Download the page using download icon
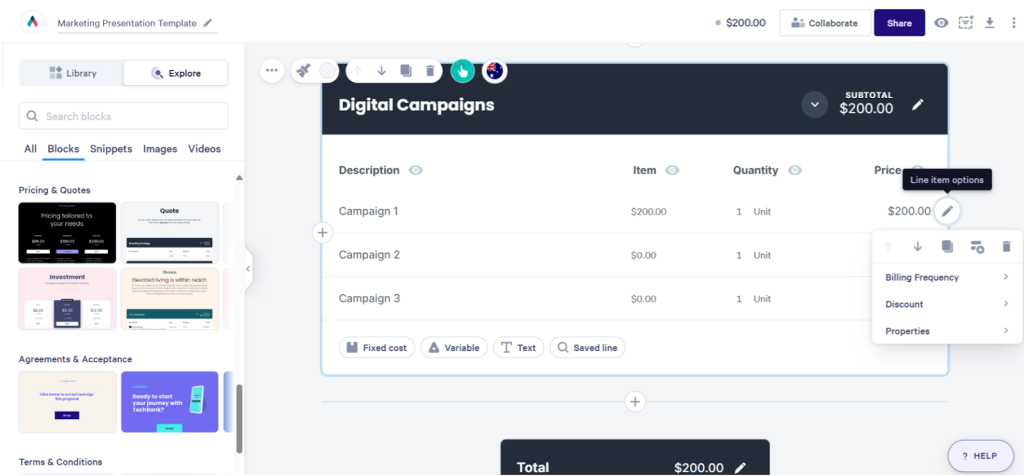The image size is (1024, 476). (x=989, y=23)
